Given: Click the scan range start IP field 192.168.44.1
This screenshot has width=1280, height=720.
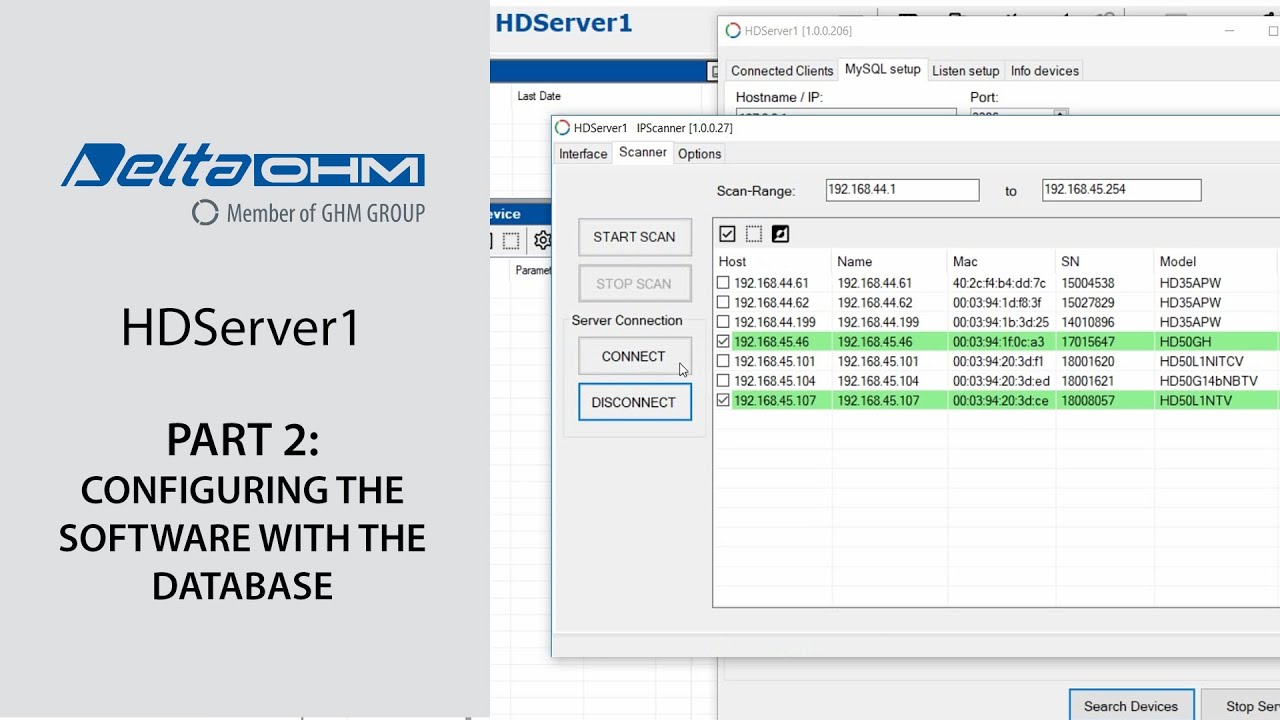Looking at the screenshot, I should [902, 190].
